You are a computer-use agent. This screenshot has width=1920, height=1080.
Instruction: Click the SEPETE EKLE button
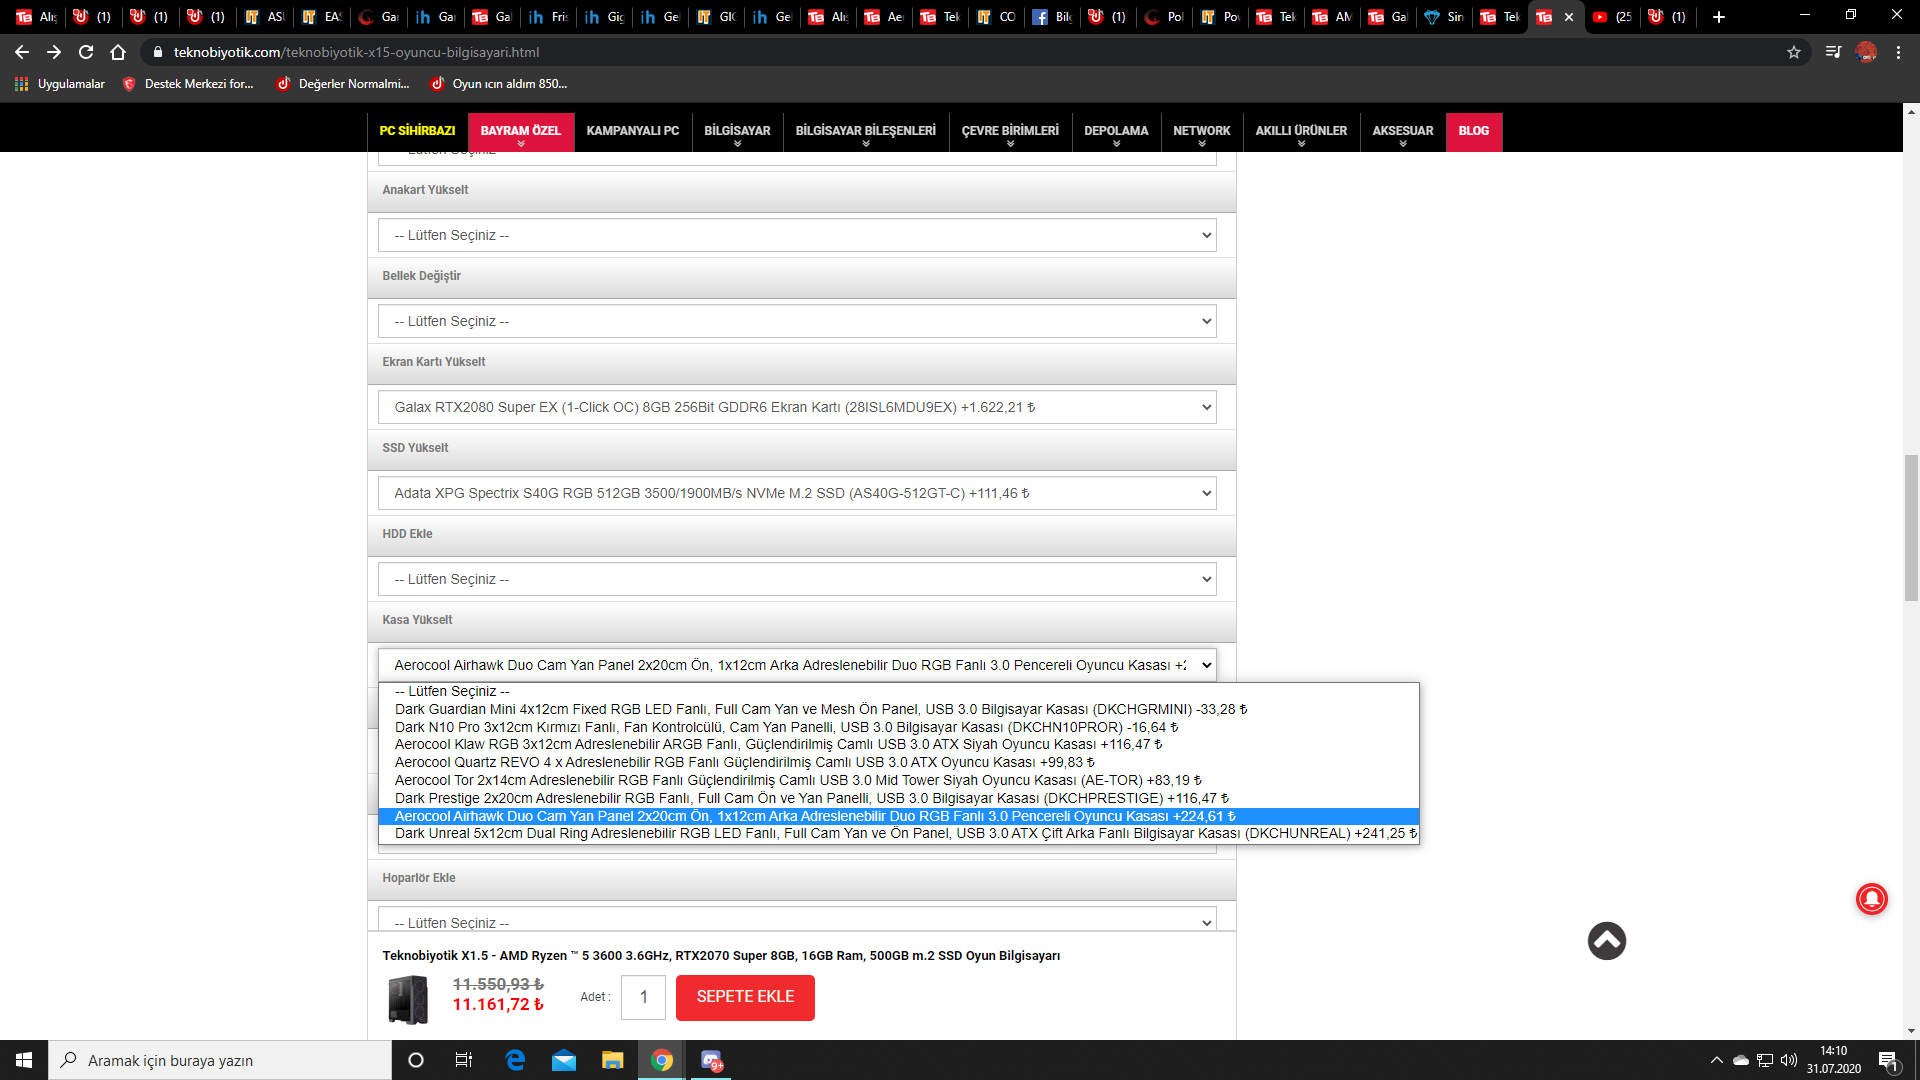click(745, 997)
